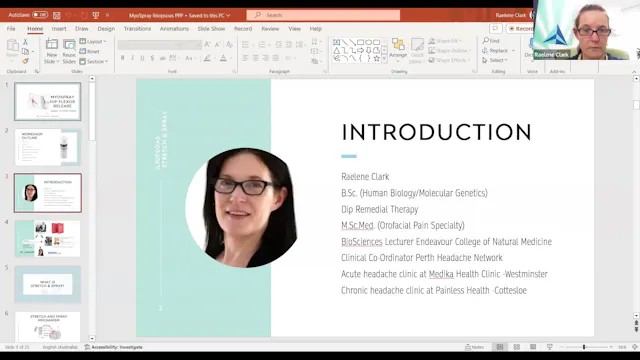
Task: Open the Layout dropdown
Action: 93,42
